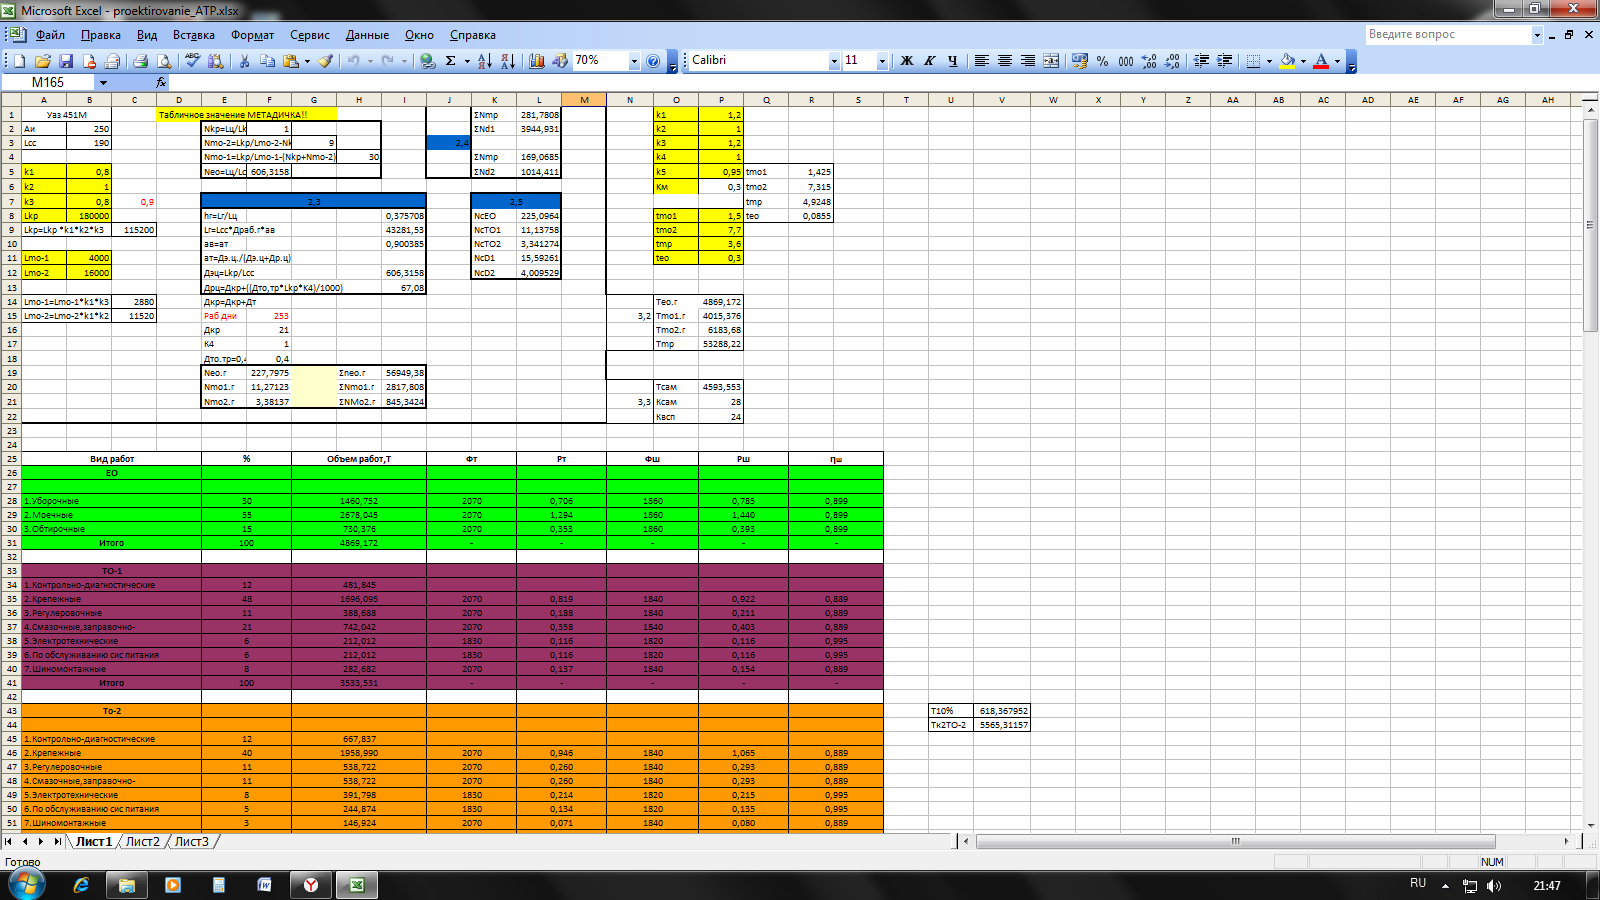Click the Name Box showing M165
Image resolution: width=1600 pixels, height=900 pixels.
point(48,82)
